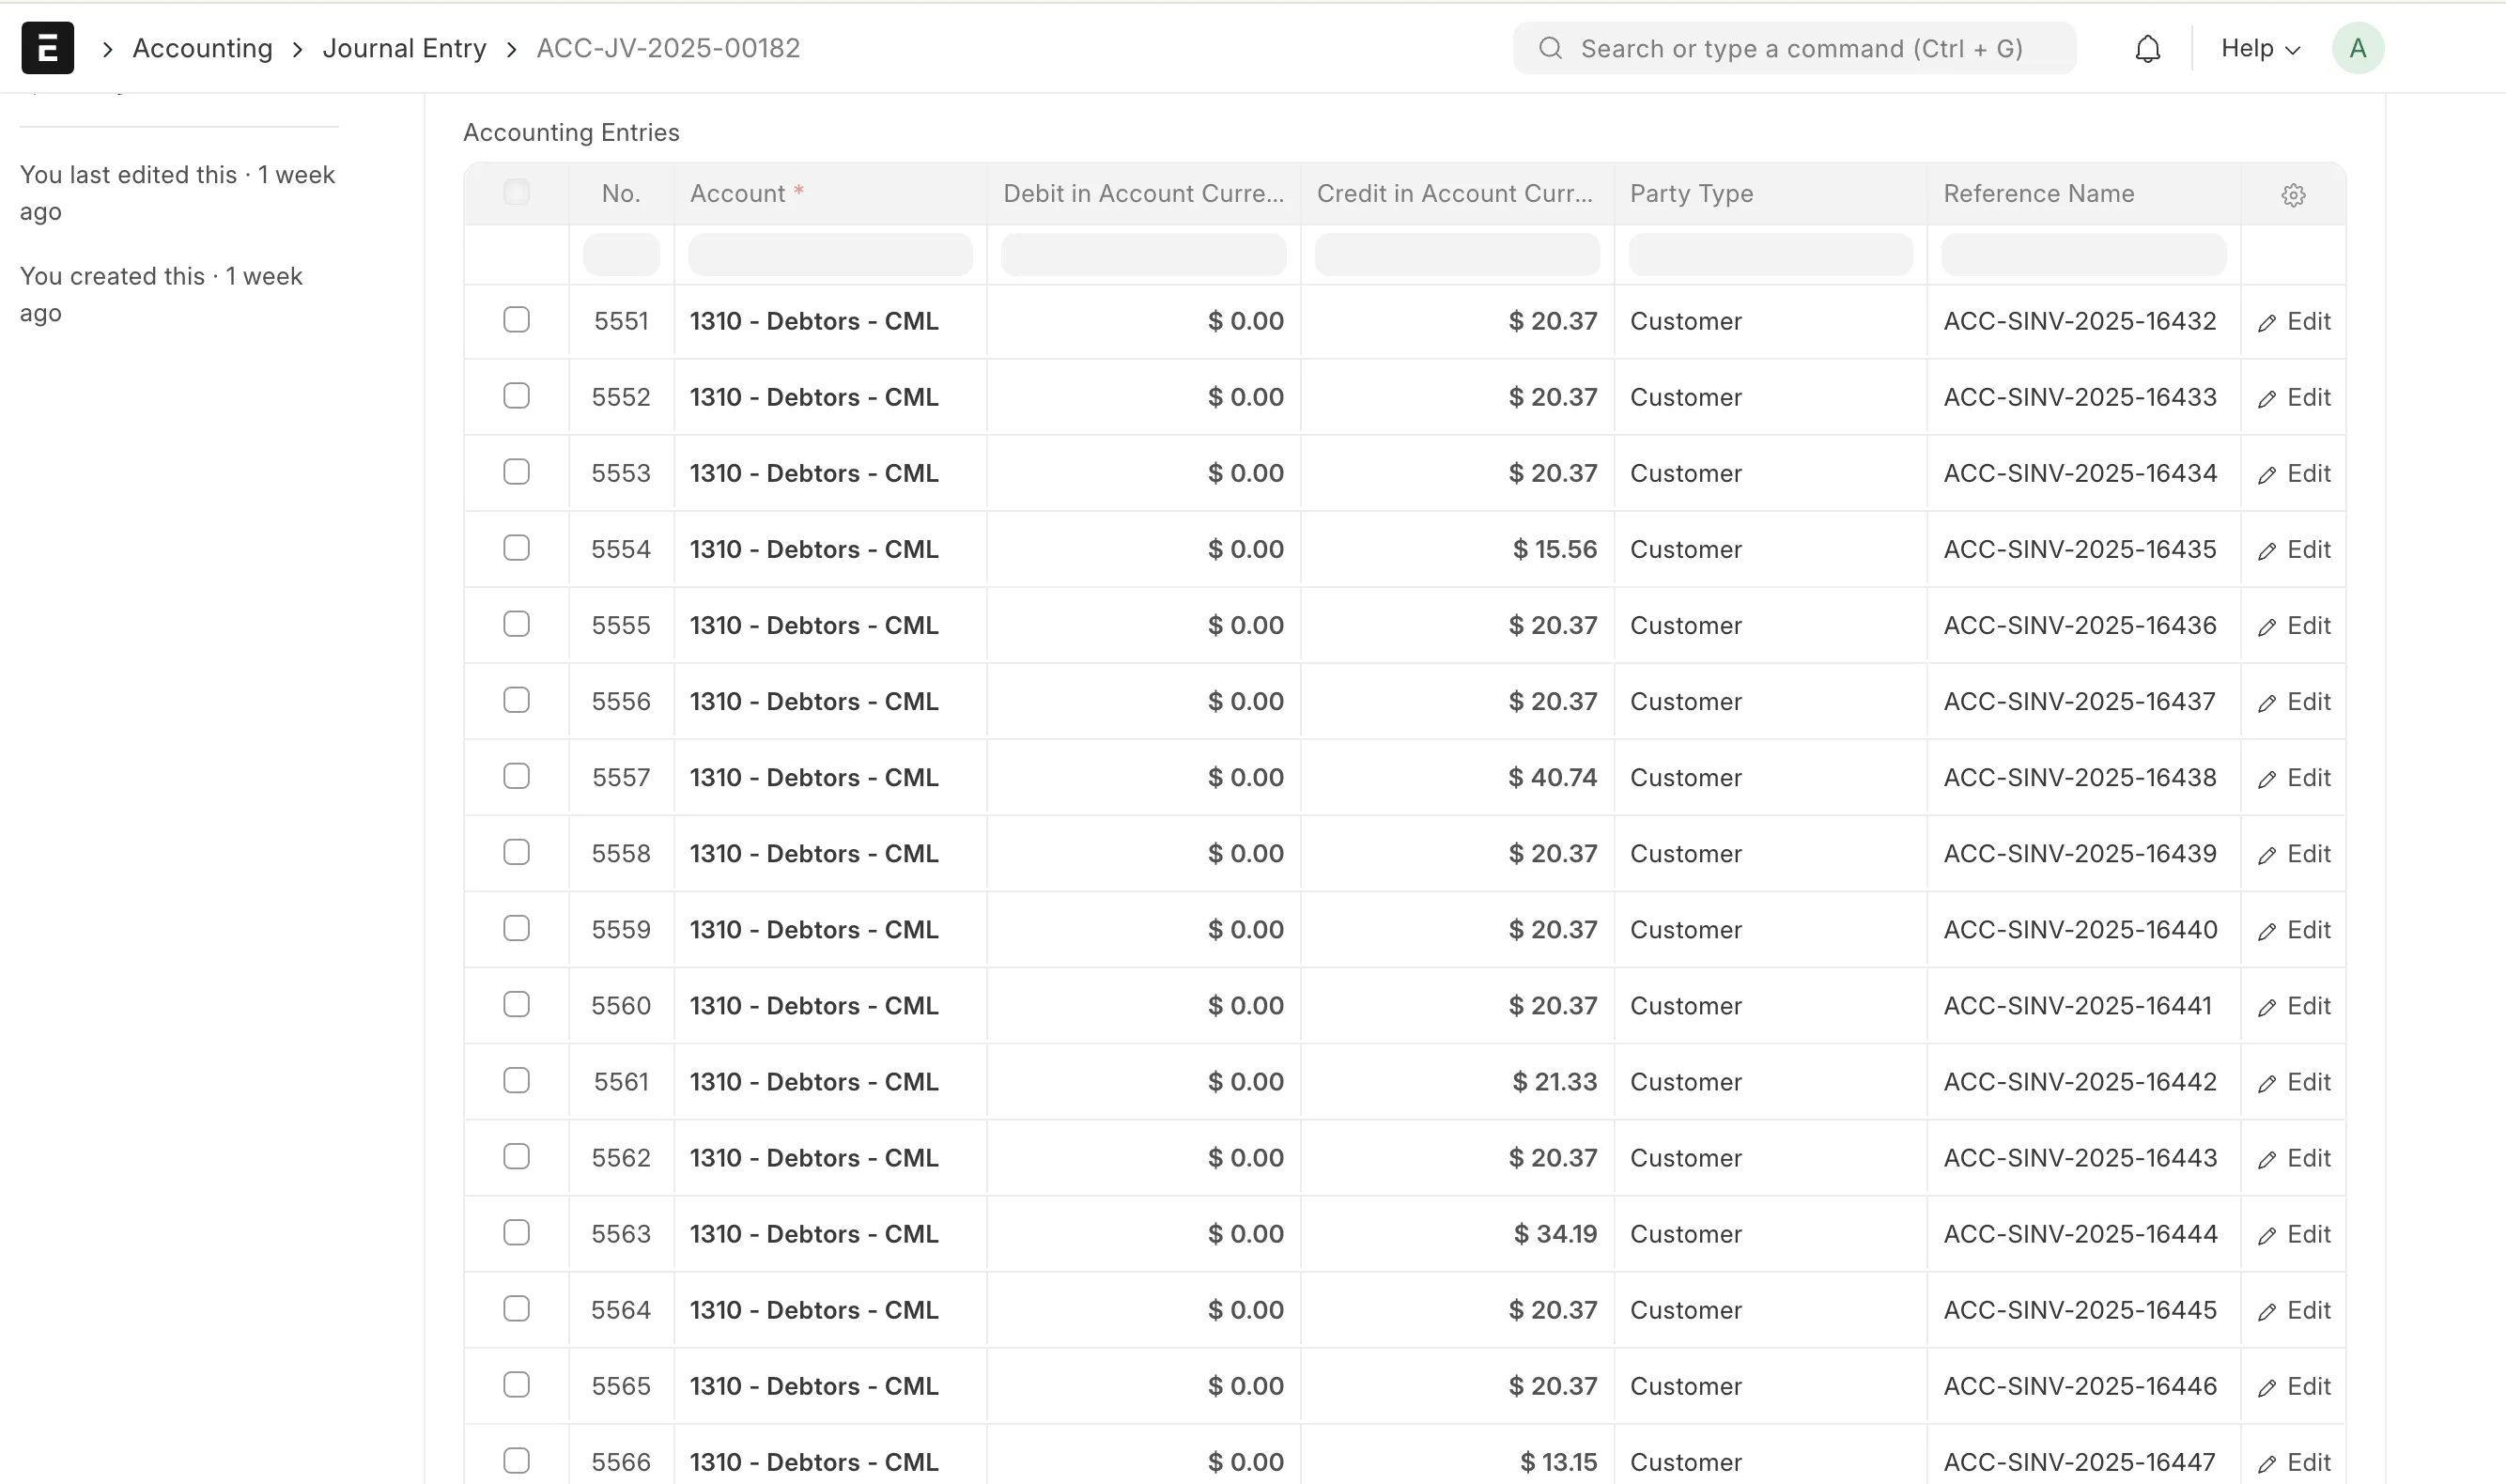Image resolution: width=2506 pixels, height=1484 pixels.
Task: Open Account column filter field
Action: (x=829, y=254)
